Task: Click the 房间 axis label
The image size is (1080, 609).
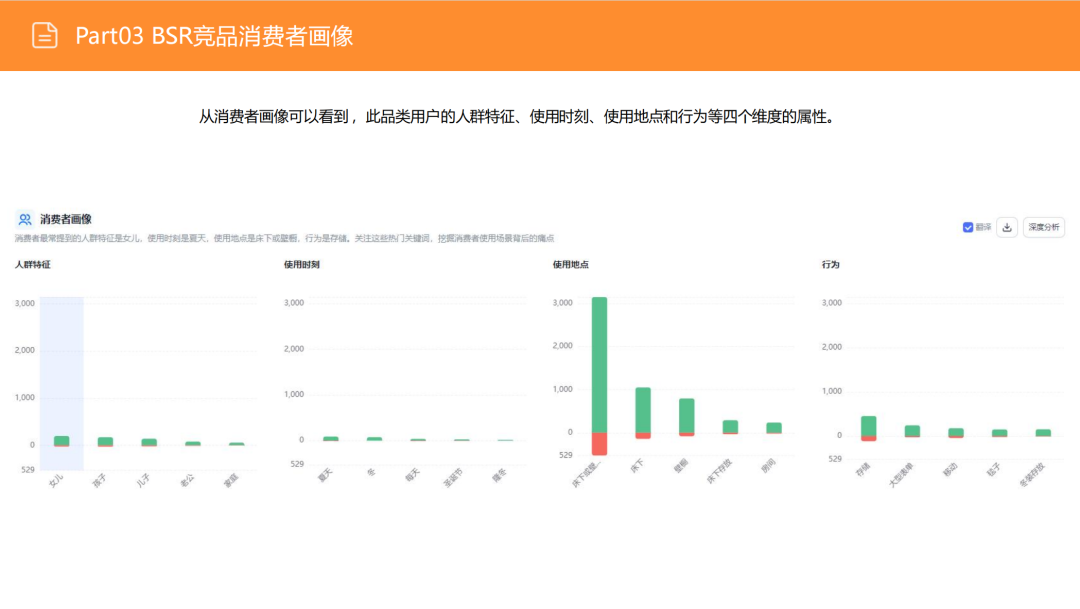Action: (769, 466)
